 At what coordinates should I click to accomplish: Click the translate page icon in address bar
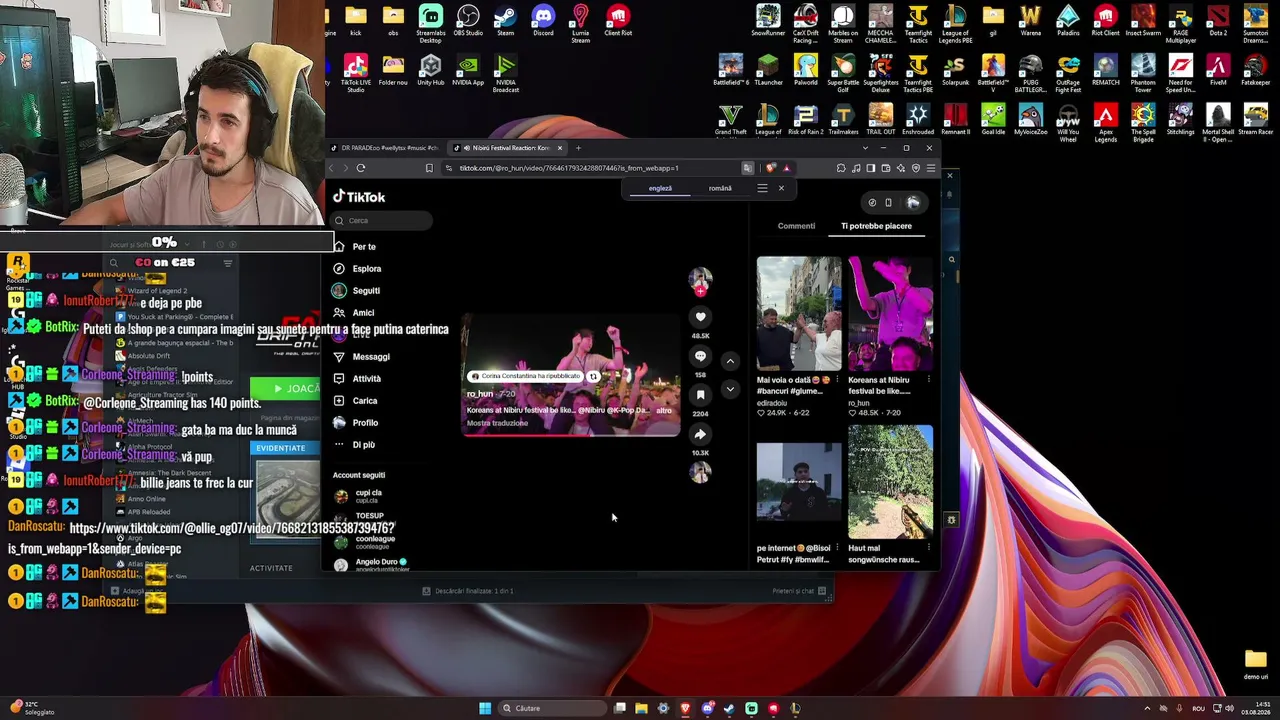747,168
